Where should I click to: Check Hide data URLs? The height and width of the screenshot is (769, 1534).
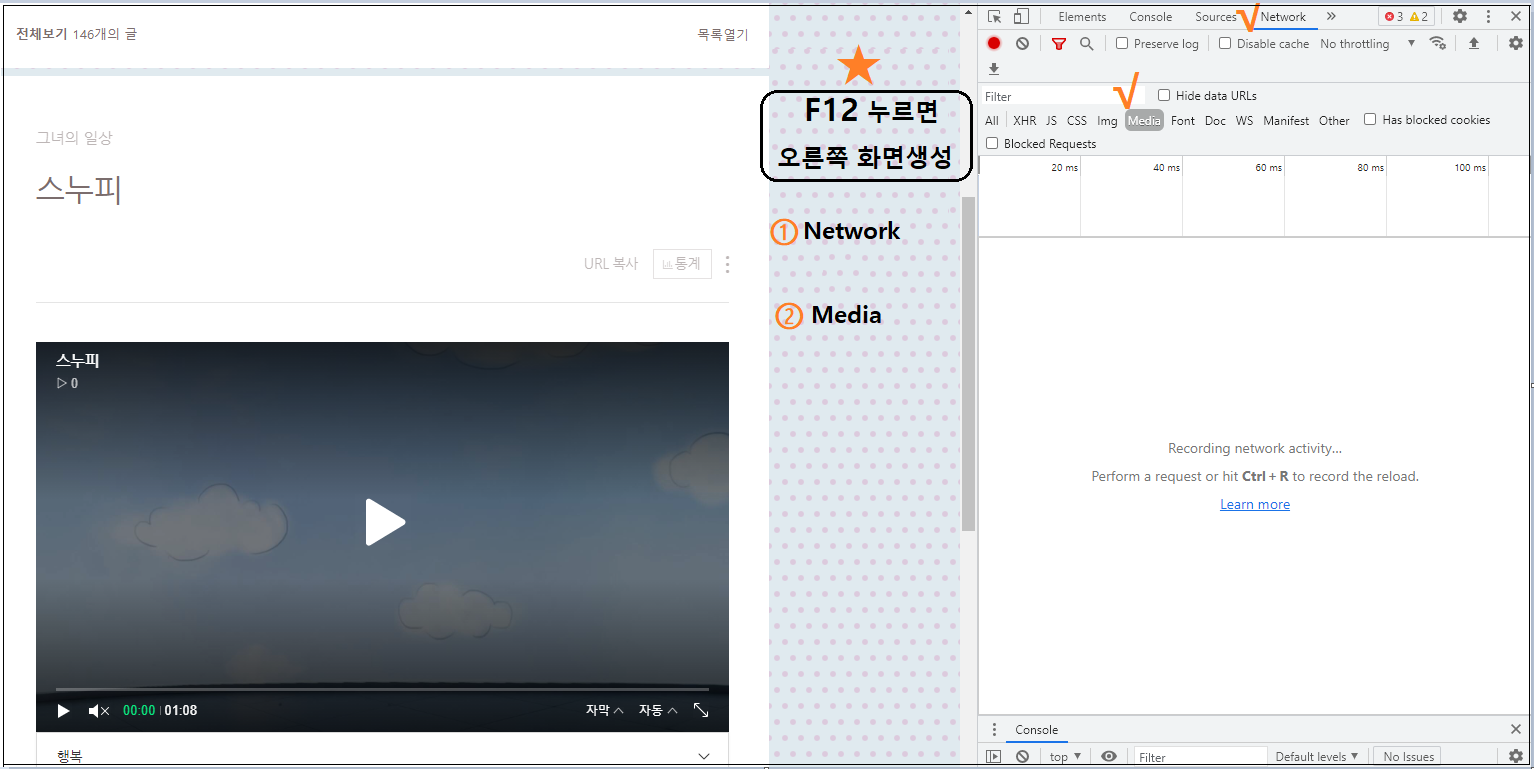[x=1164, y=95]
